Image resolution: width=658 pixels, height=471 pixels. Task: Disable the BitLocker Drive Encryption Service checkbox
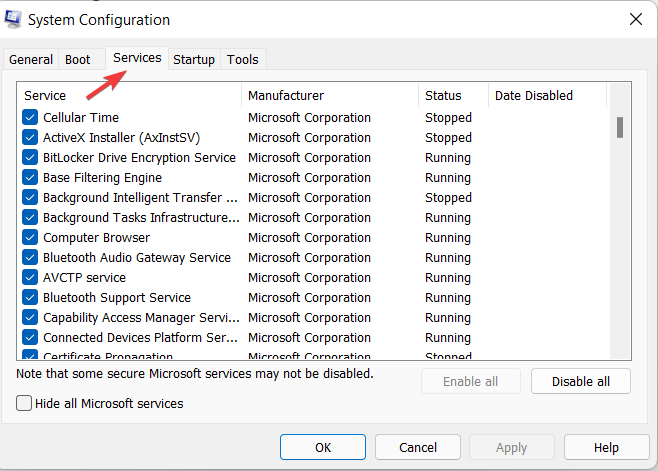click(30, 158)
